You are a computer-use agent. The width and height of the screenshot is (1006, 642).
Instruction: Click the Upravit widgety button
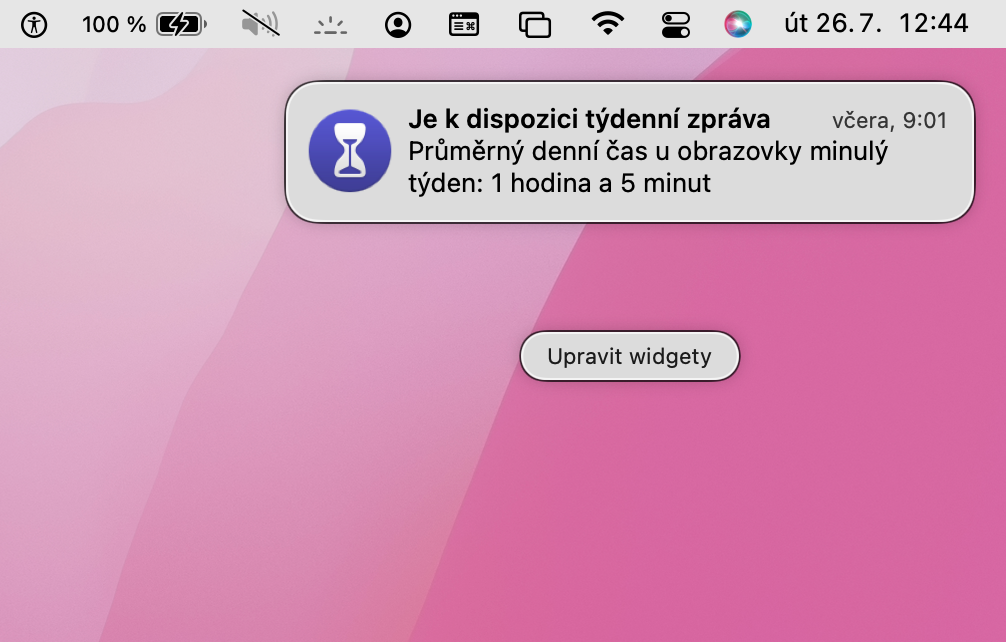click(629, 356)
